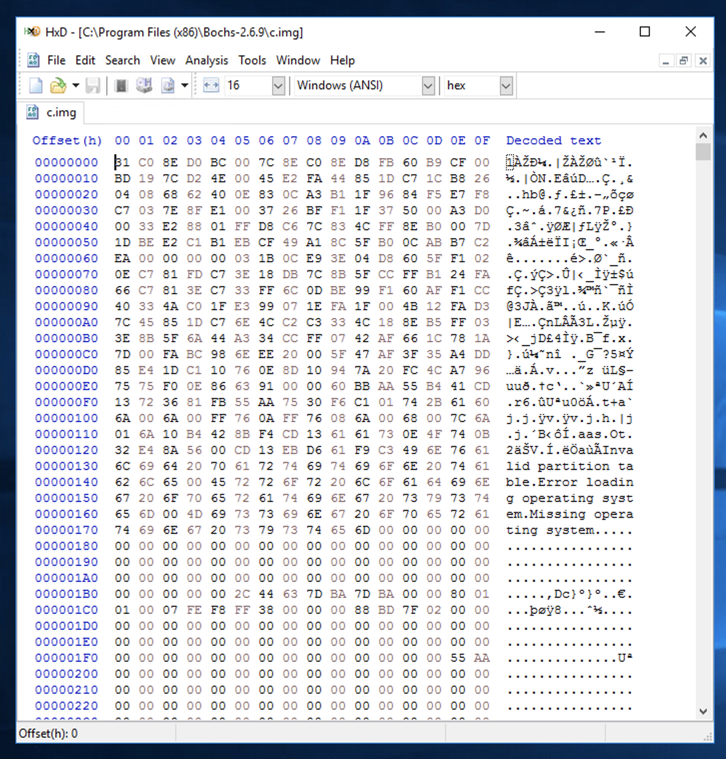726x759 pixels.
Task: Click the window resize grip in status bar
Action: click(708, 736)
